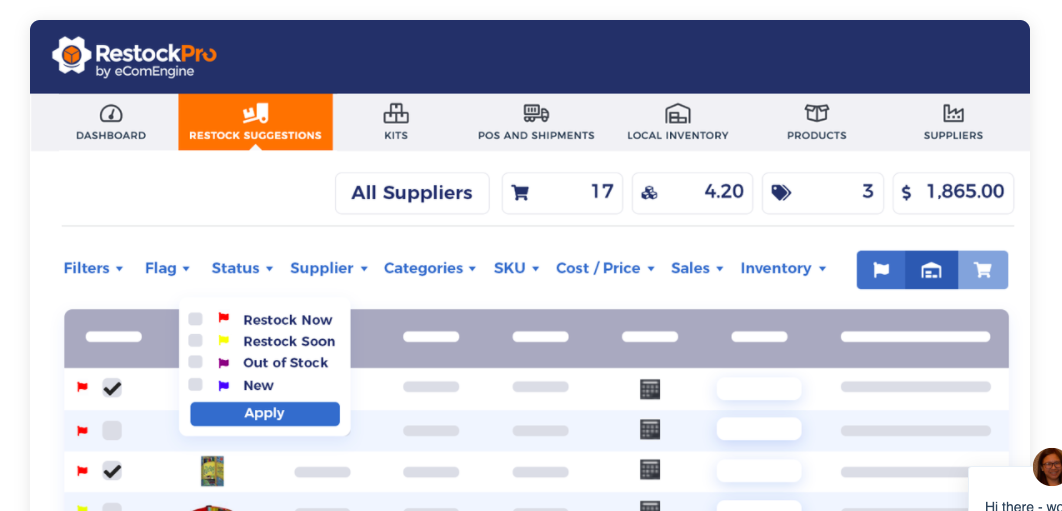
Task: Expand the Status dropdown
Action: 242,268
